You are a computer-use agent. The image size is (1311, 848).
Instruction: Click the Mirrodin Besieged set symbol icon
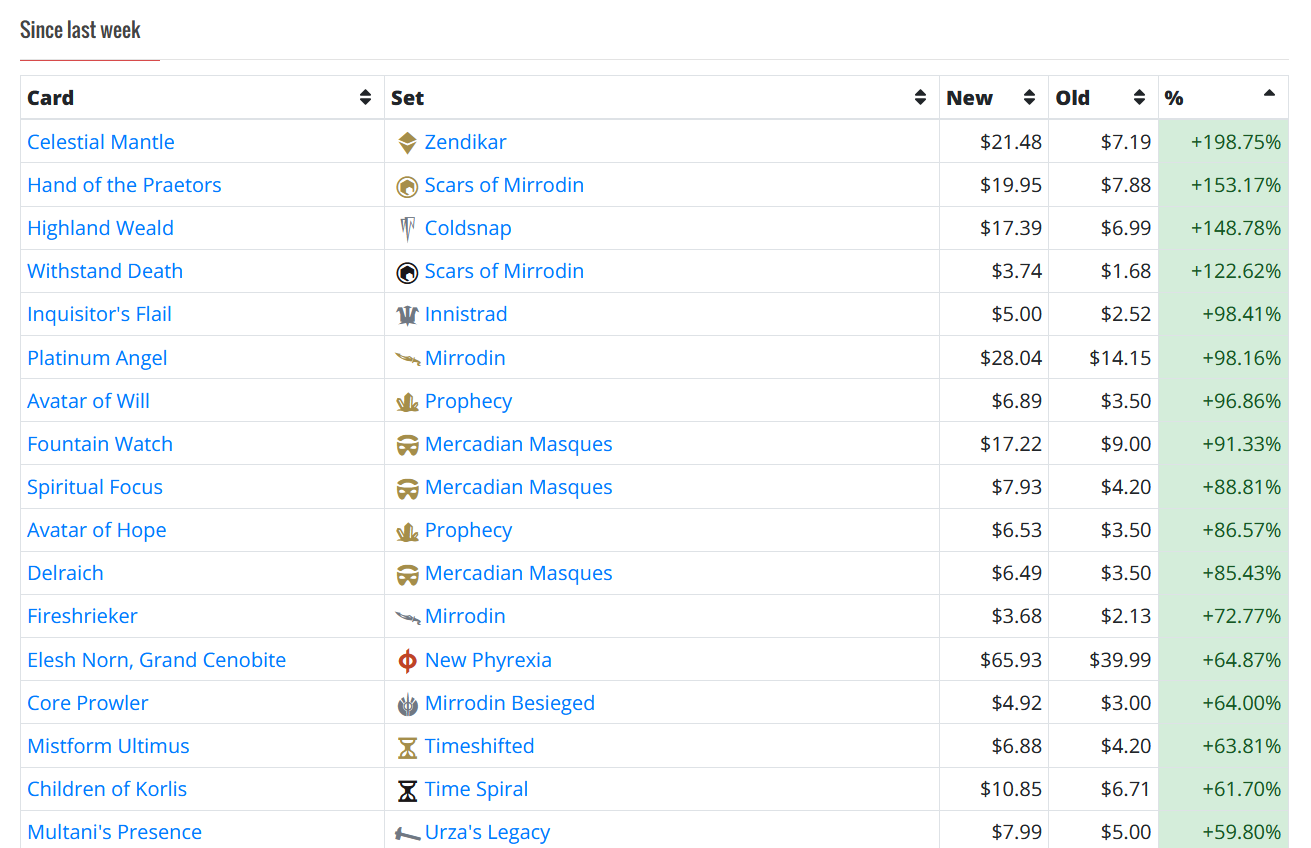click(407, 704)
